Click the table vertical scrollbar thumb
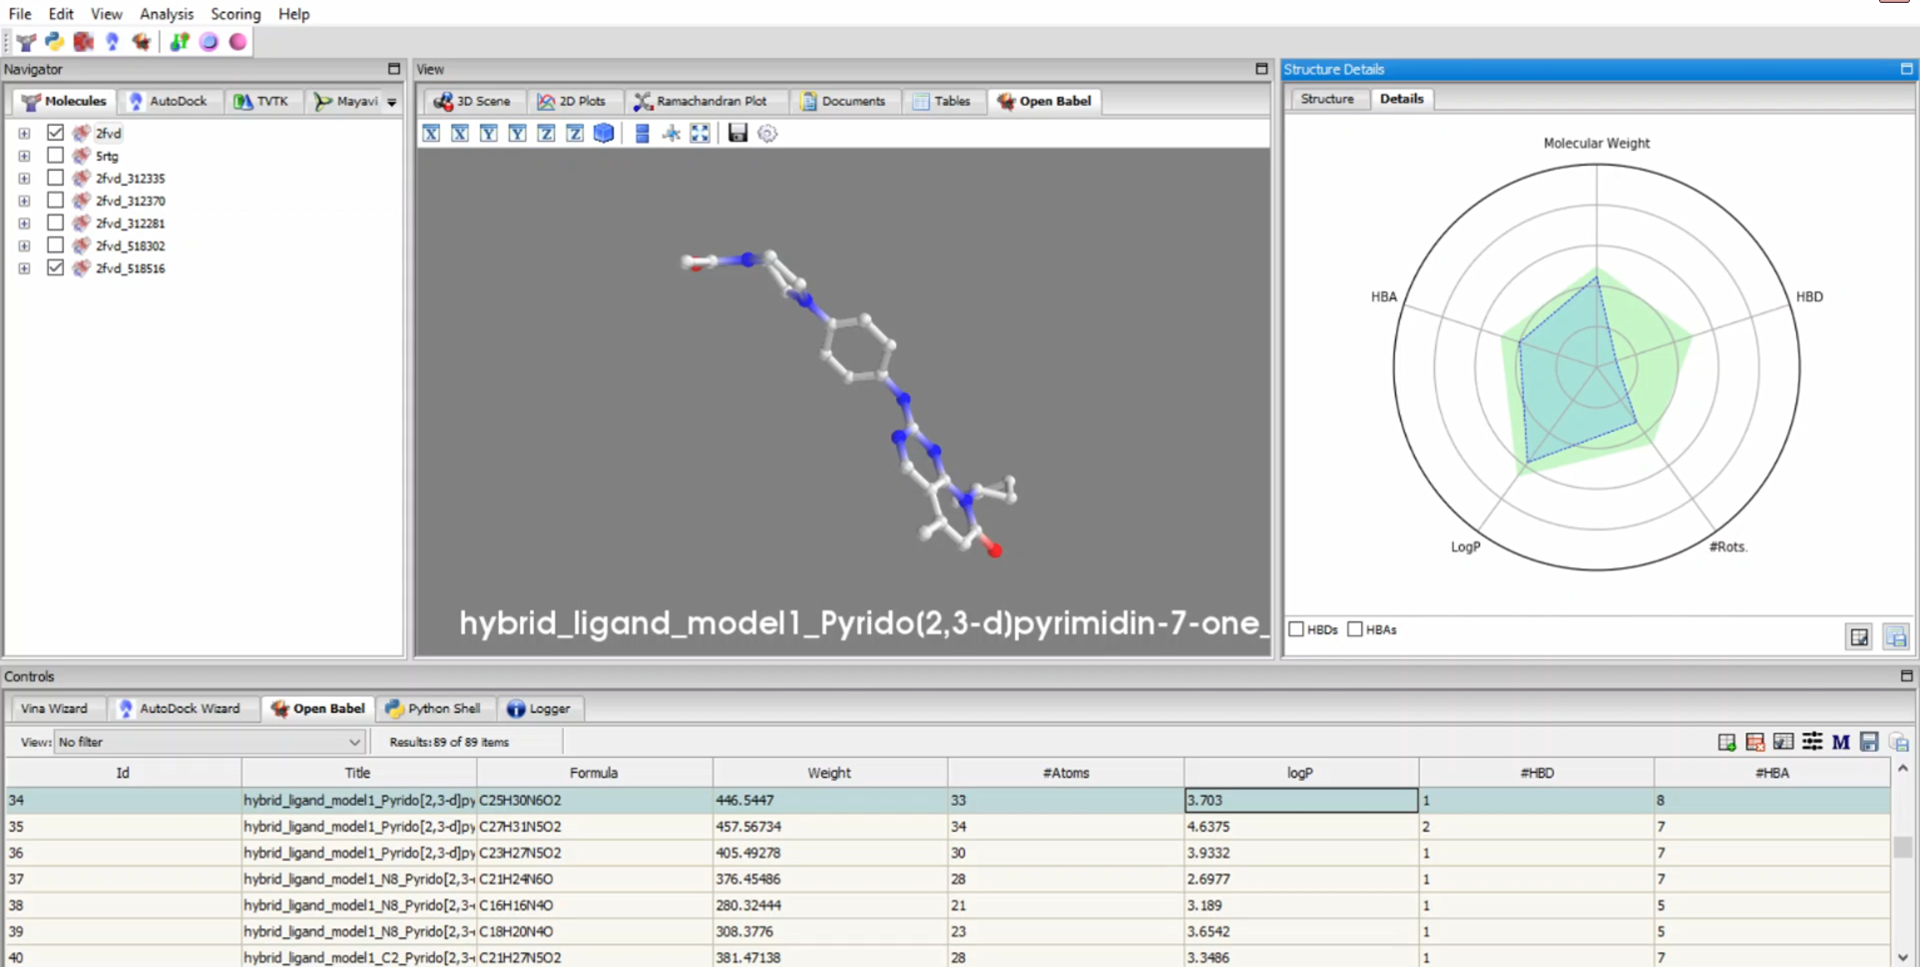 click(1903, 847)
